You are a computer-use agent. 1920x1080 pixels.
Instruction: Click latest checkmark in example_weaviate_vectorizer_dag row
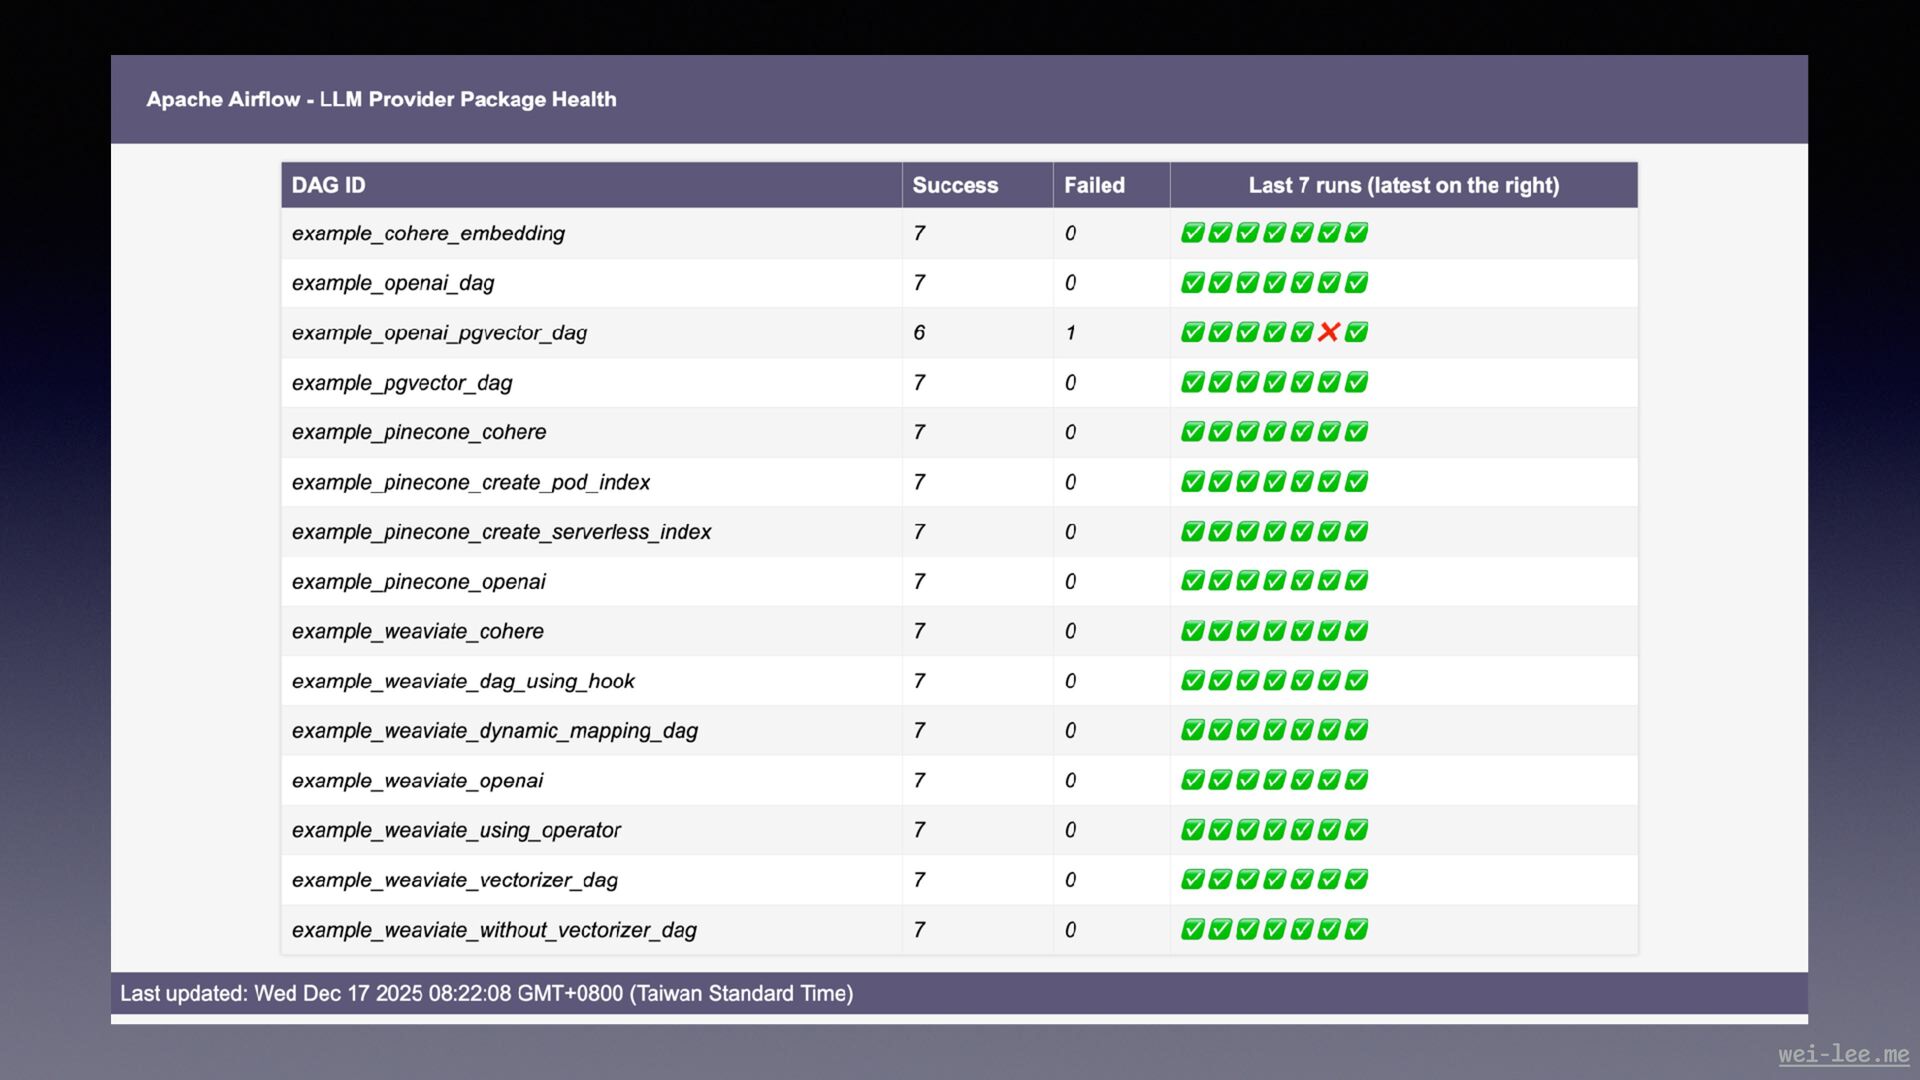pyautogui.click(x=1356, y=879)
